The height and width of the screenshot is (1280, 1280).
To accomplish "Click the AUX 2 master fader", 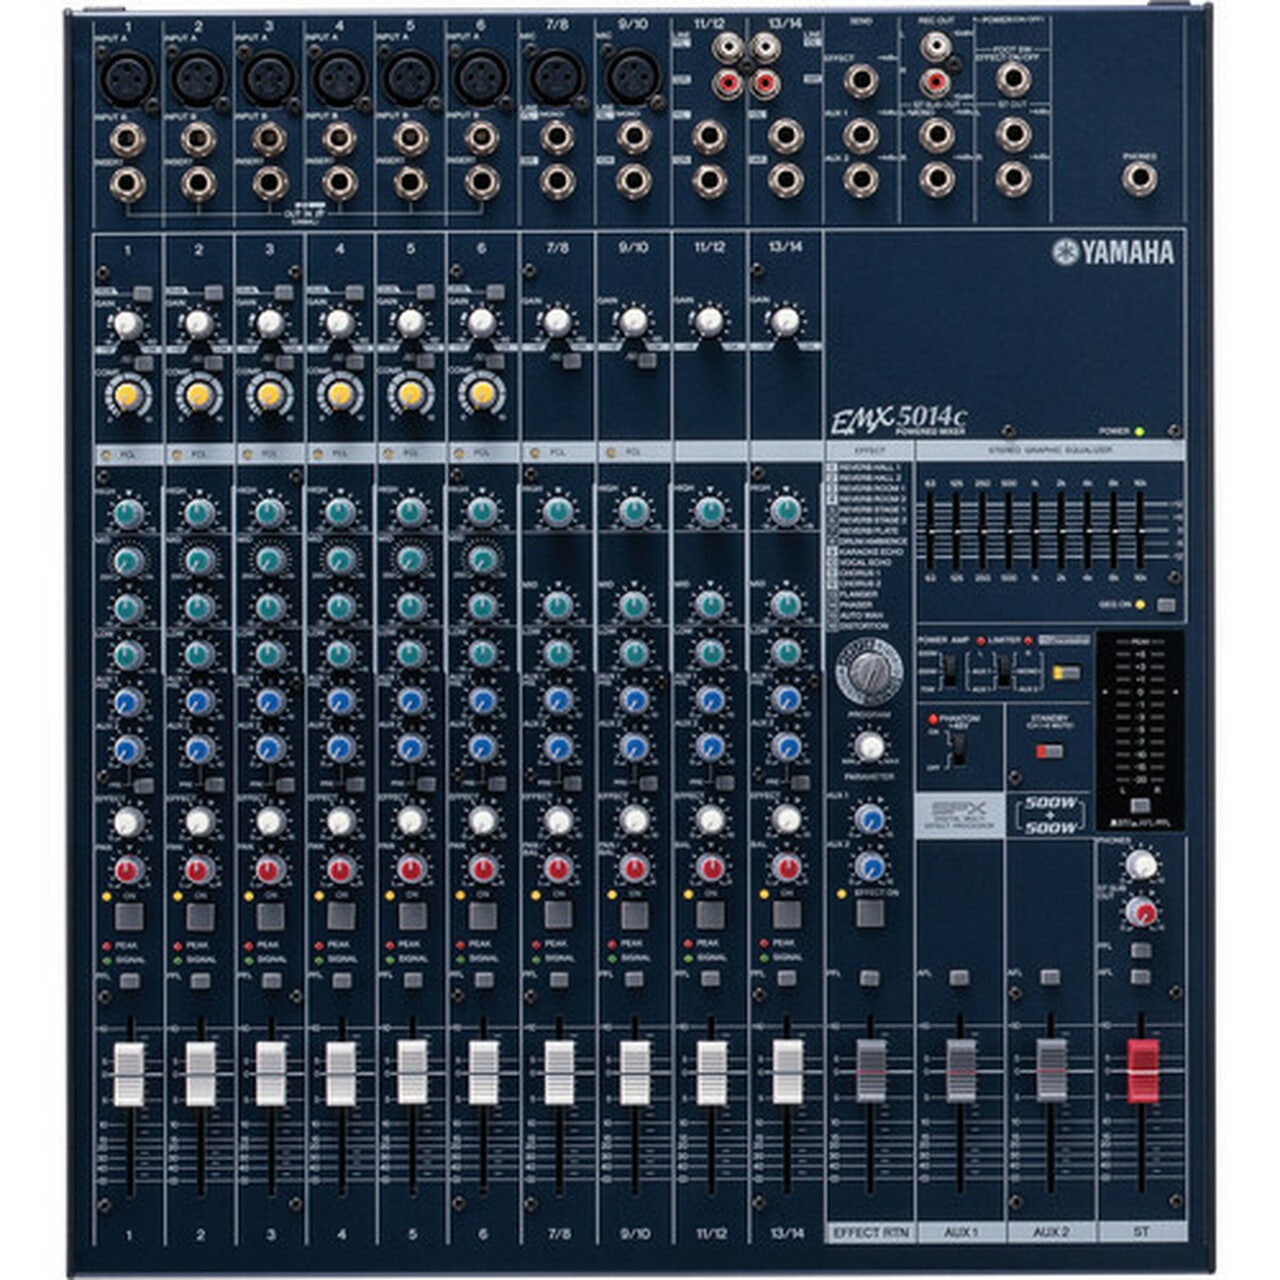I will [1051, 1071].
